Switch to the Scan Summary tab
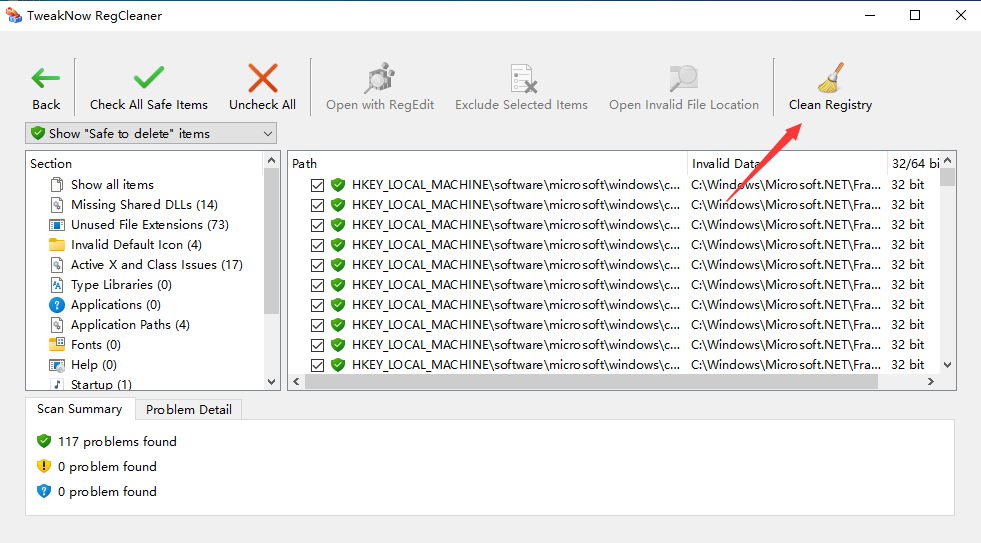This screenshot has height=543, width=981. 79,409
